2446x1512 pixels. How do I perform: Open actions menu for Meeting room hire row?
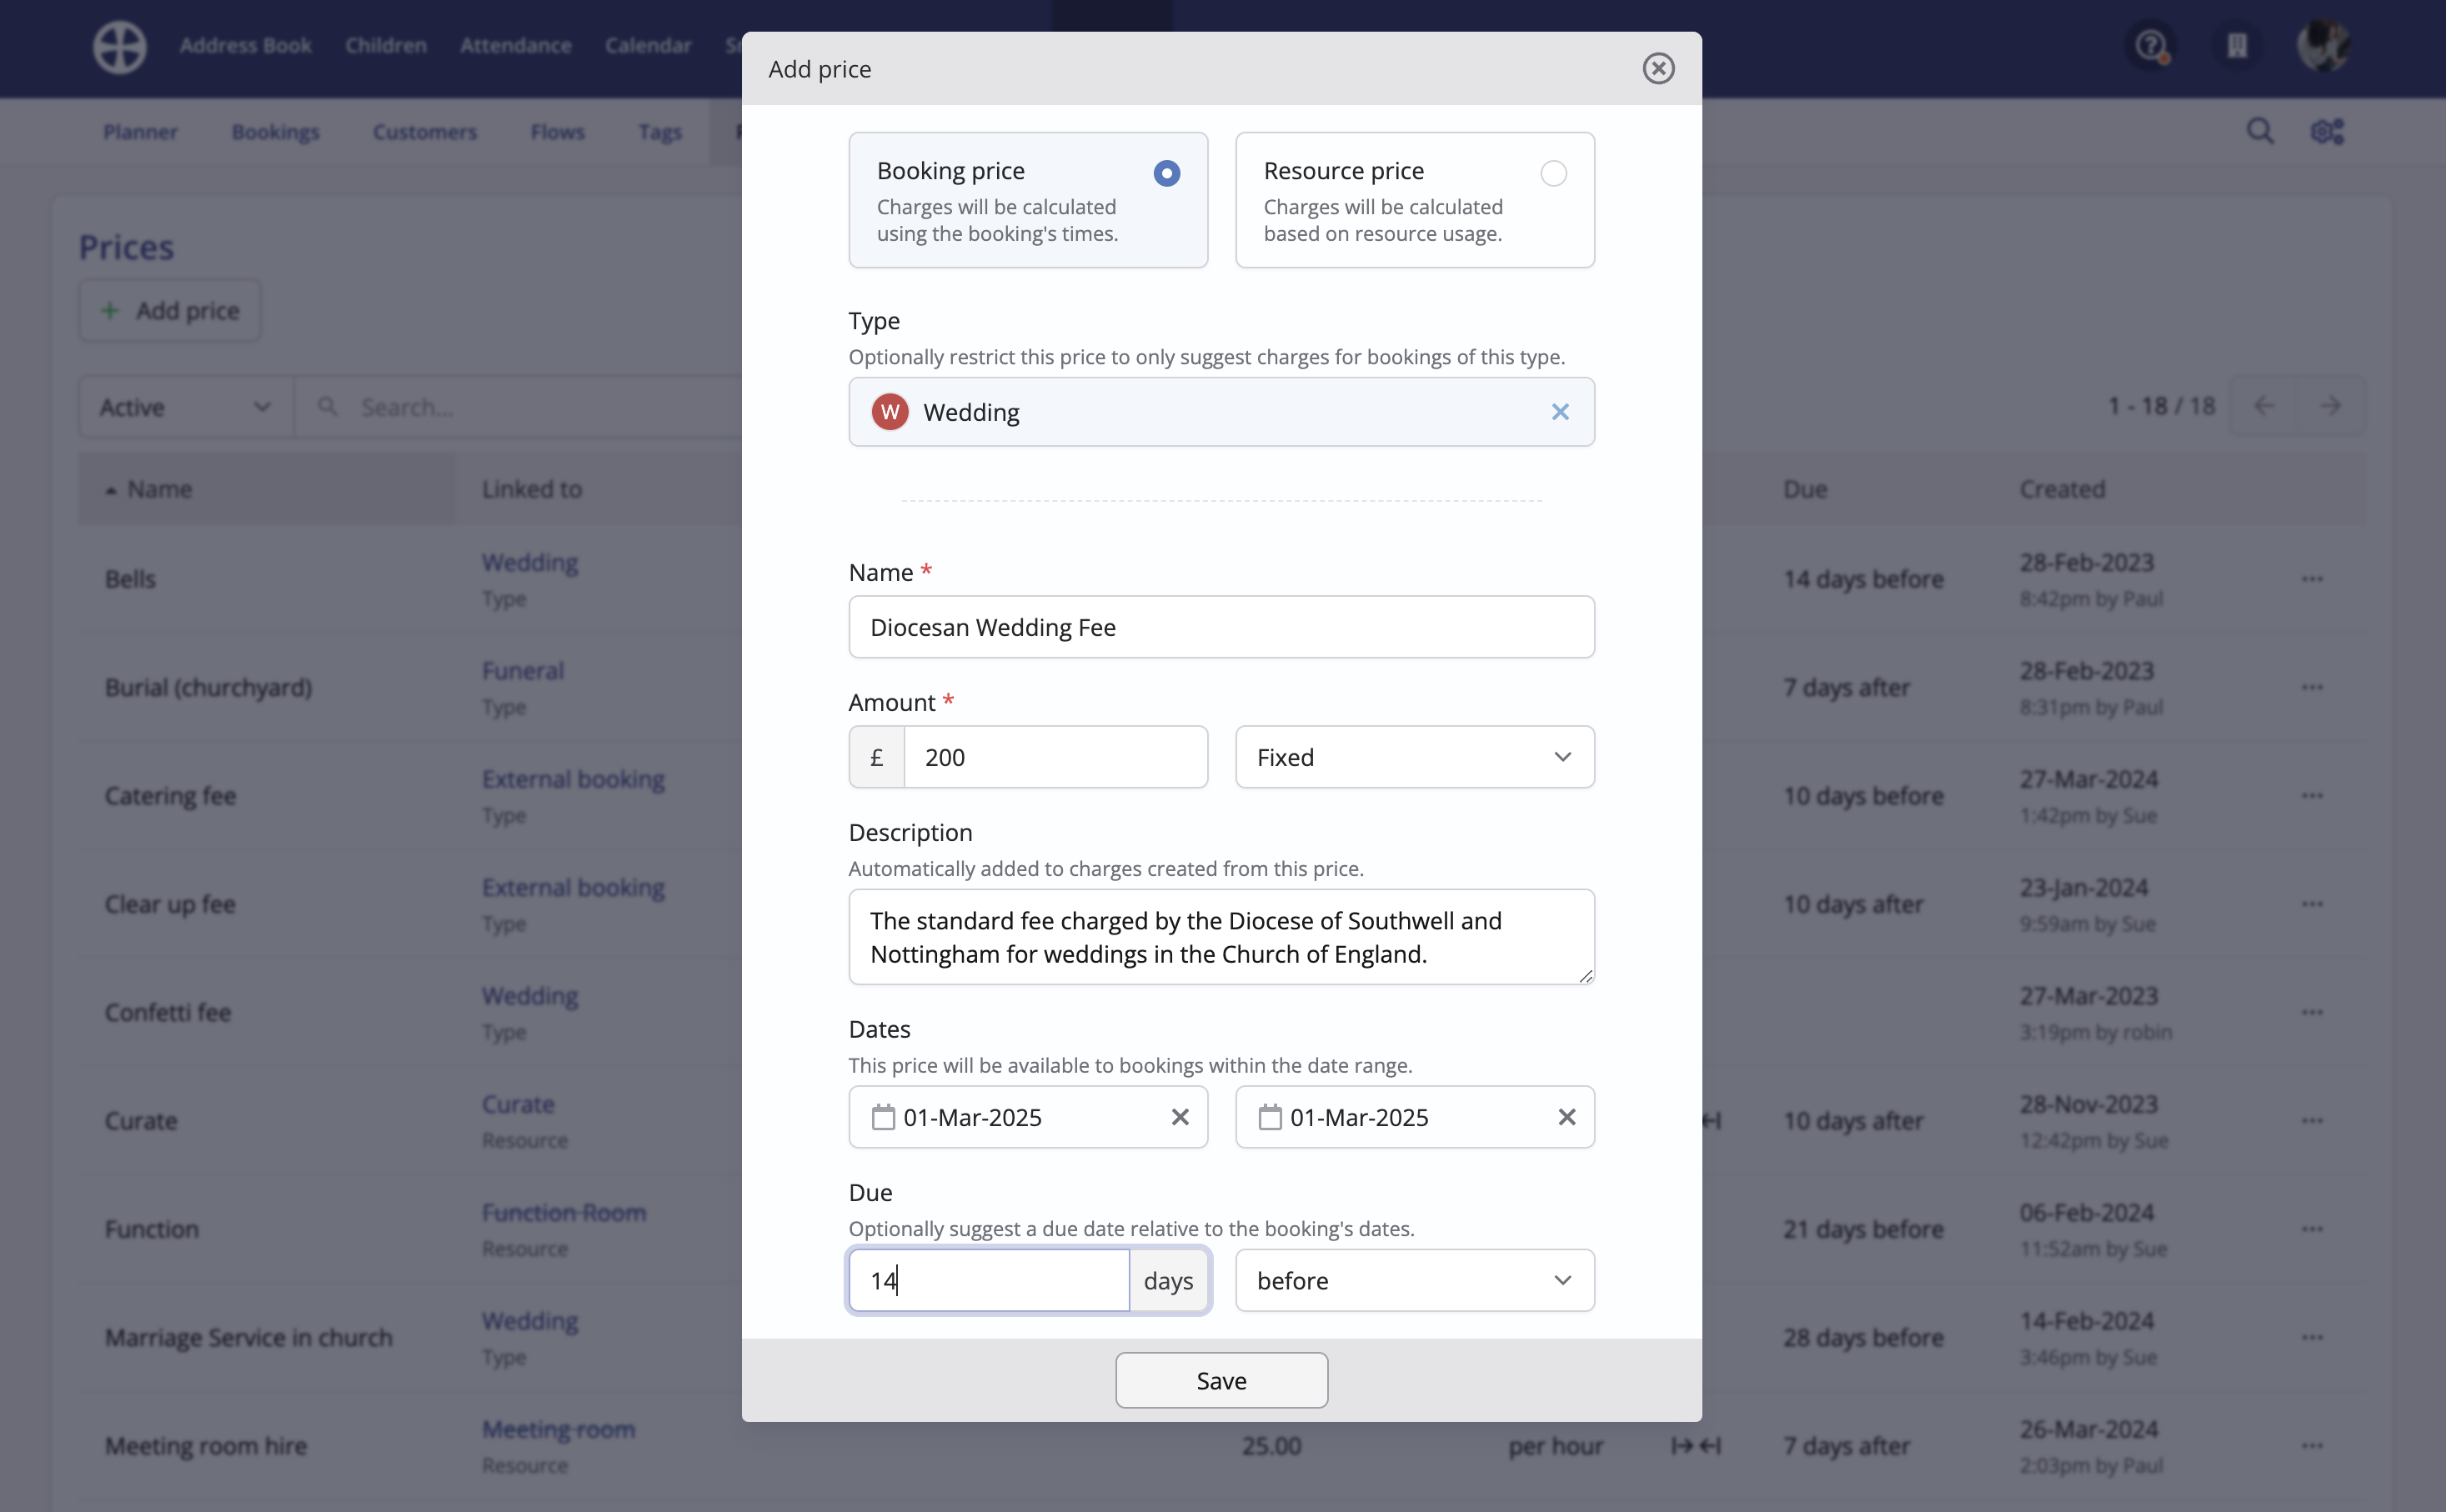pyautogui.click(x=2312, y=1446)
